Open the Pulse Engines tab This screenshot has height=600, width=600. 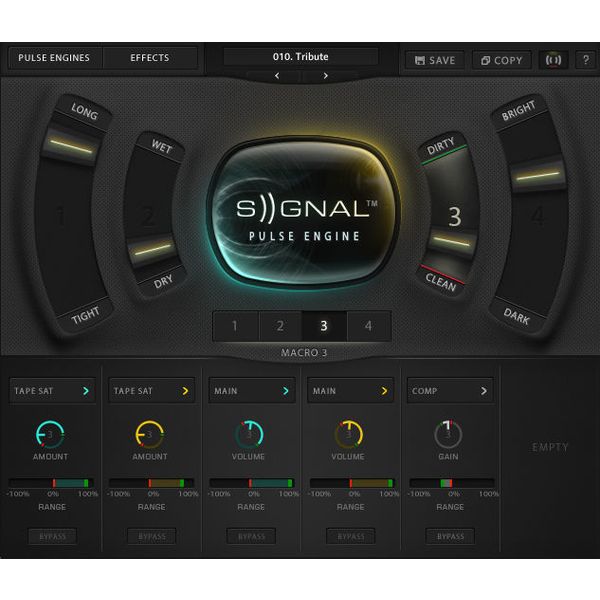click(55, 58)
